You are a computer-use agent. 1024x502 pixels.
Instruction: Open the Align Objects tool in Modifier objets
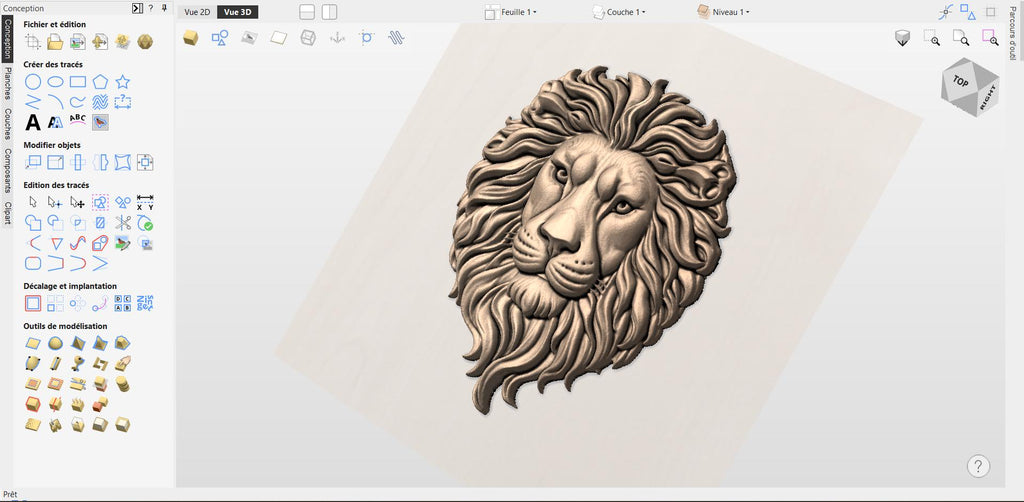click(145, 163)
